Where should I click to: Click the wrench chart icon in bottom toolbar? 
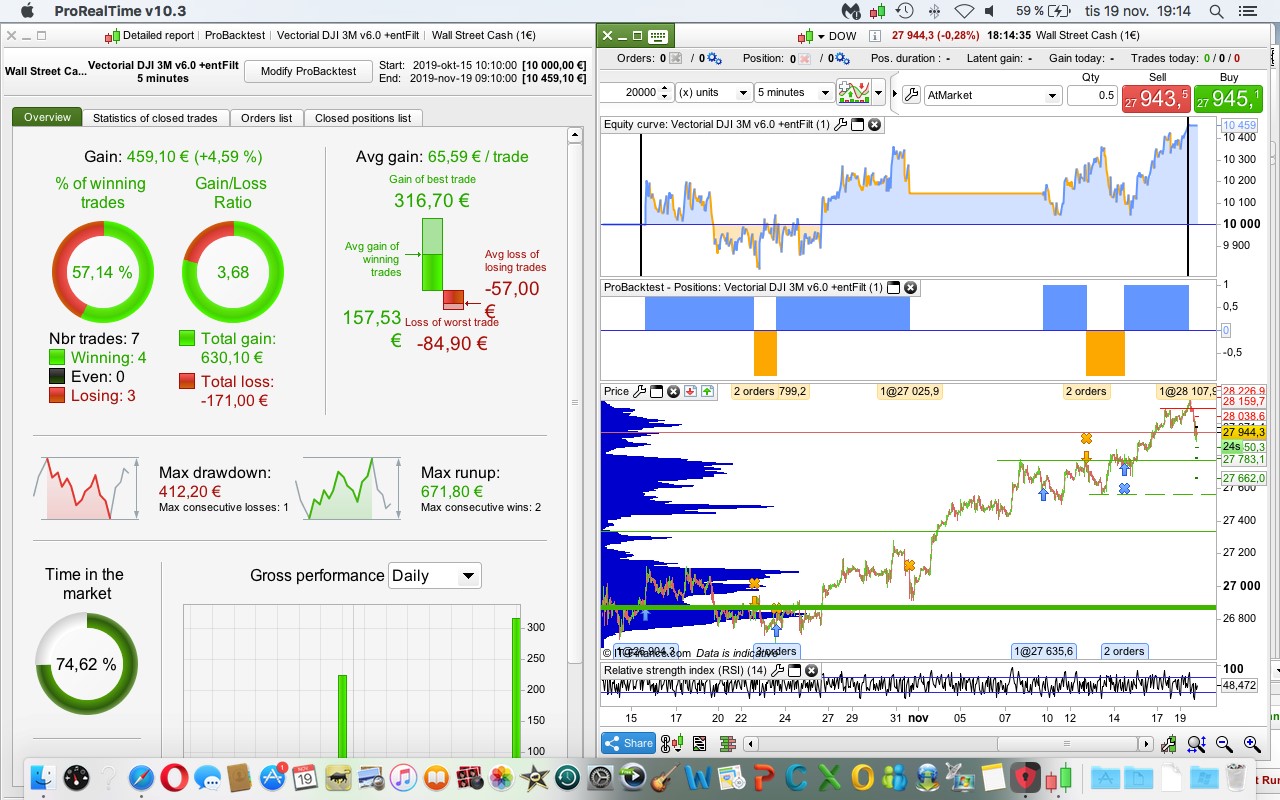(1171, 743)
